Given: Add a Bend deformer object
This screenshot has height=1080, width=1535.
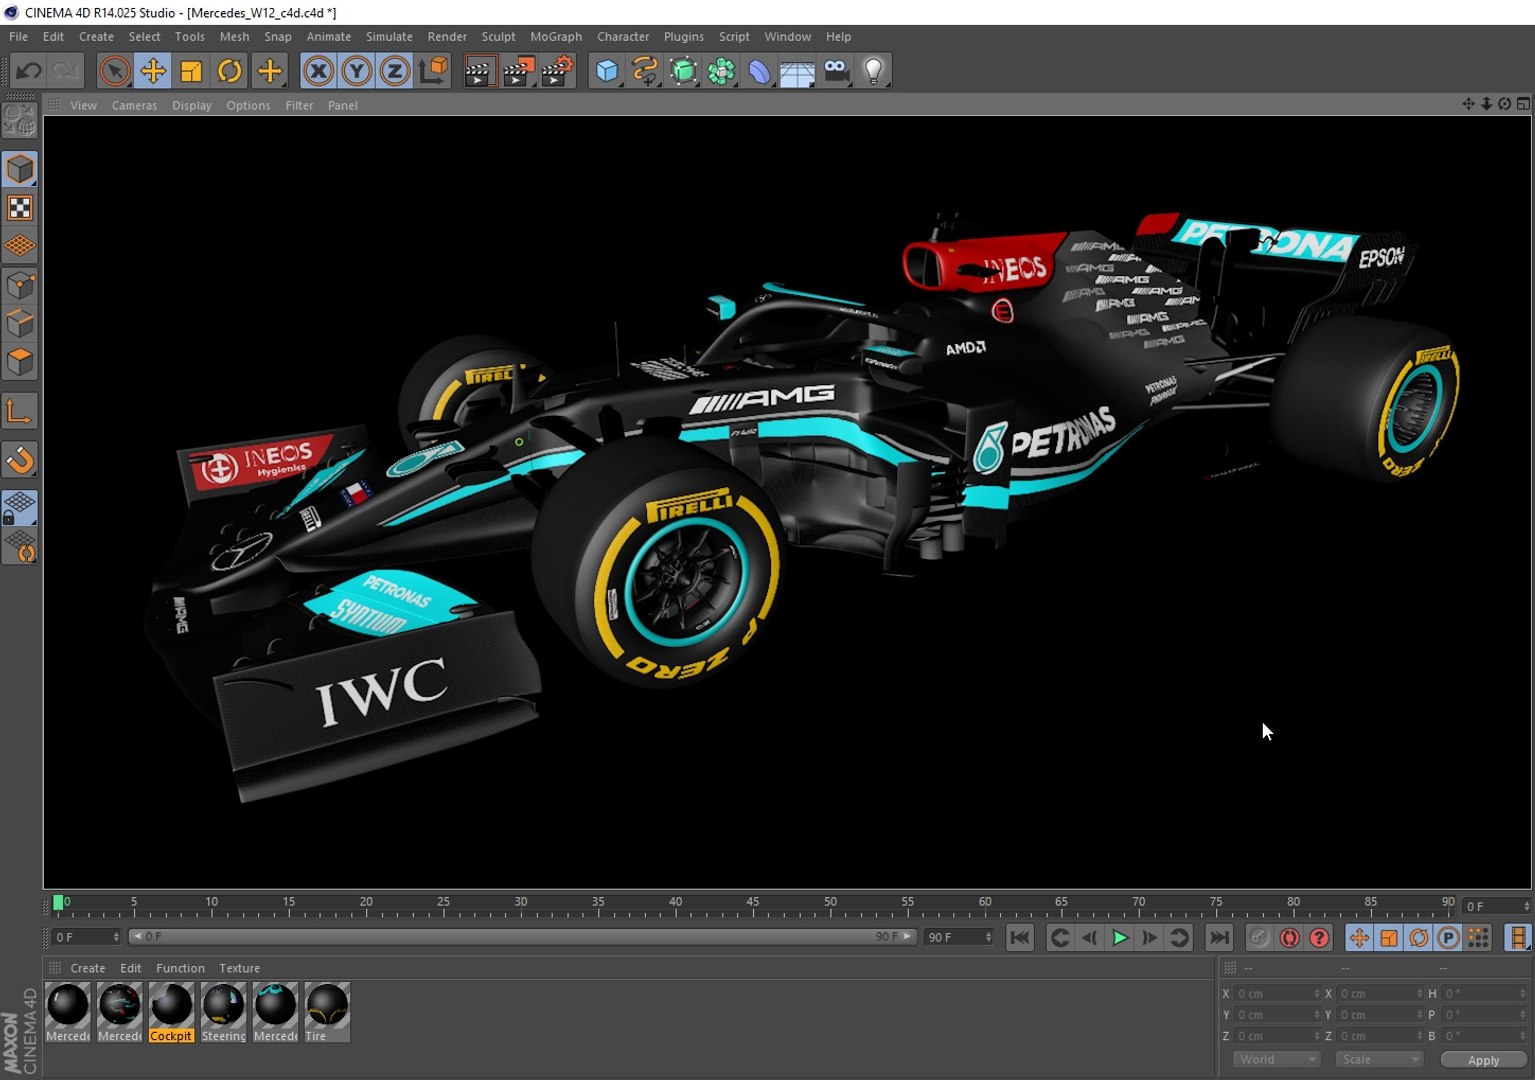Looking at the screenshot, I should pos(759,71).
